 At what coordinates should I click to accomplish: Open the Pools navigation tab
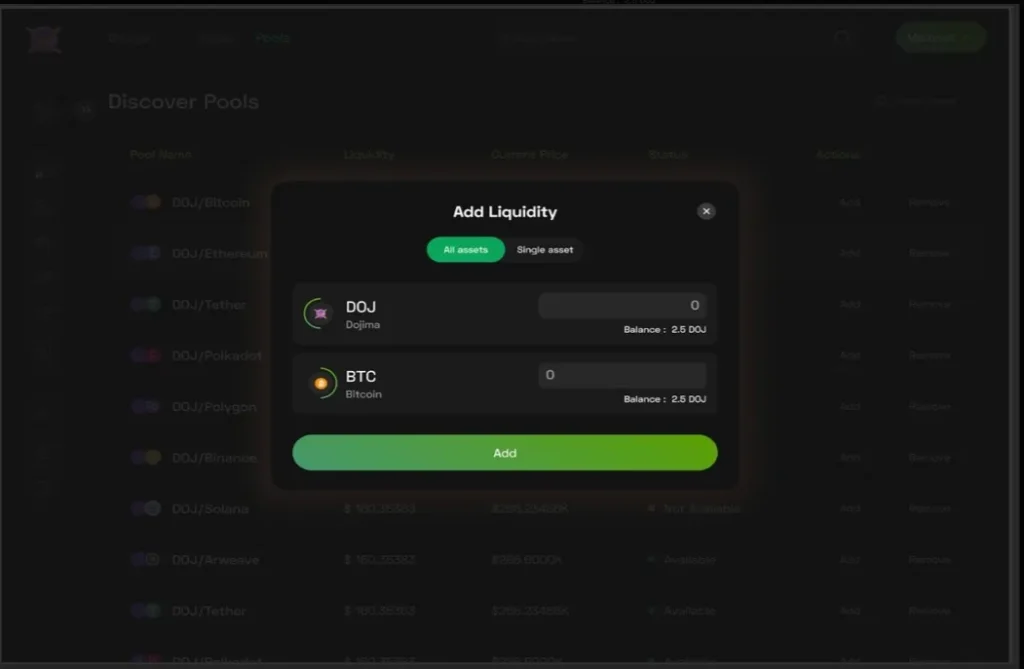click(273, 39)
